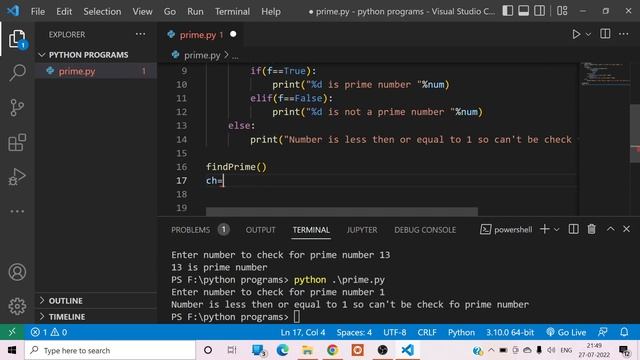
Task: Change encoding via UTF-8 status entry
Action: click(394, 332)
